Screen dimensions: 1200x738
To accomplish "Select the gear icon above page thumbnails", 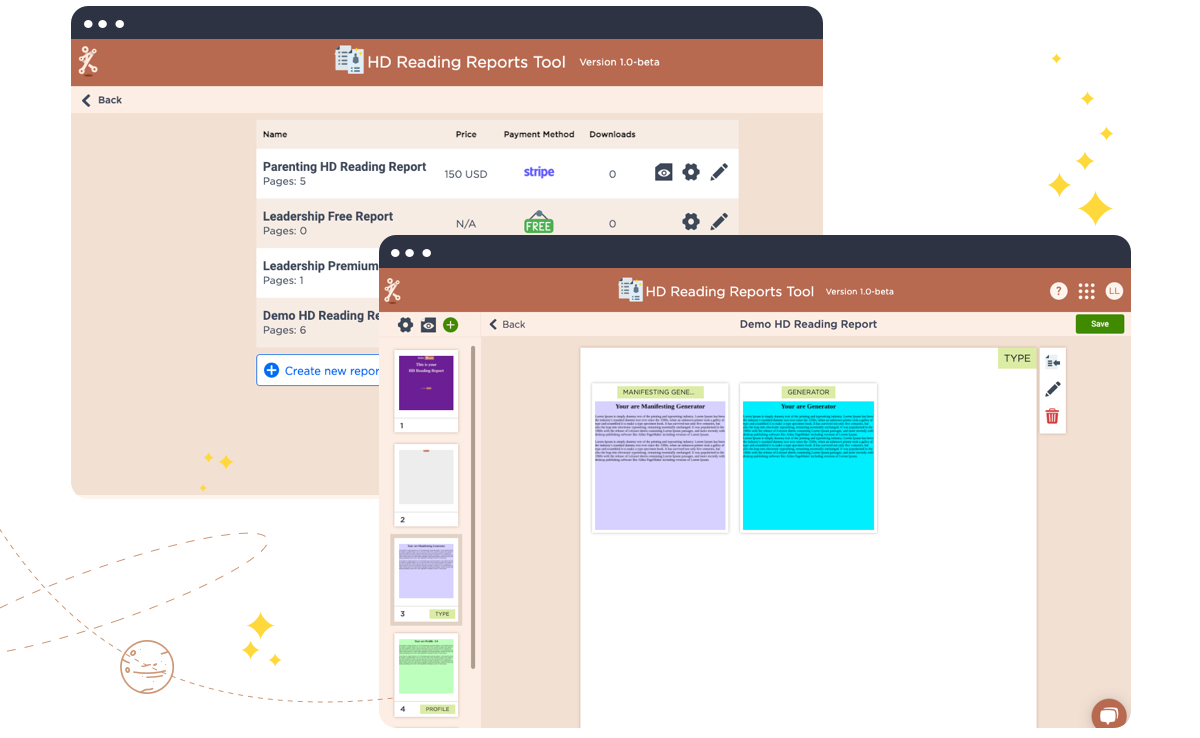I will (x=405, y=325).
